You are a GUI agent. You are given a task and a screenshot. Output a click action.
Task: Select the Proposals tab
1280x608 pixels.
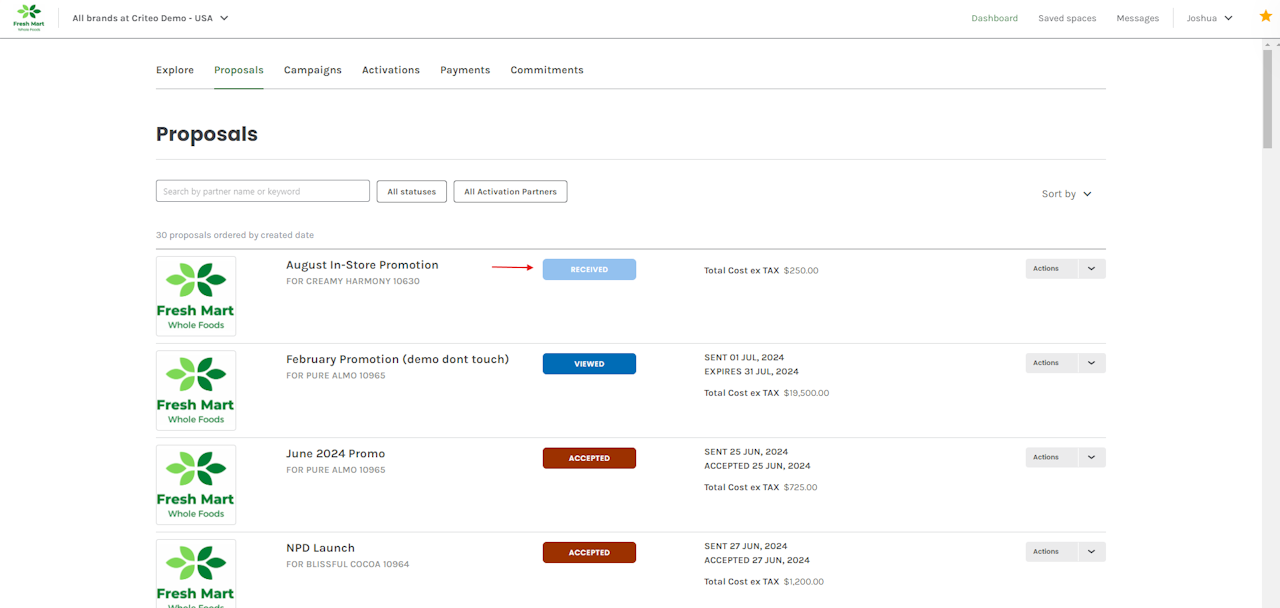239,70
